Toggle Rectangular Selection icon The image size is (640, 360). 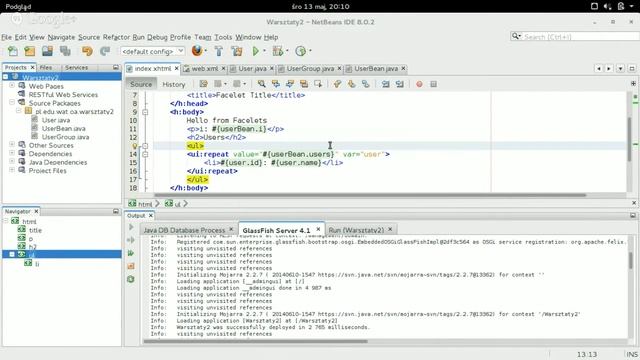[x=318, y=84]
